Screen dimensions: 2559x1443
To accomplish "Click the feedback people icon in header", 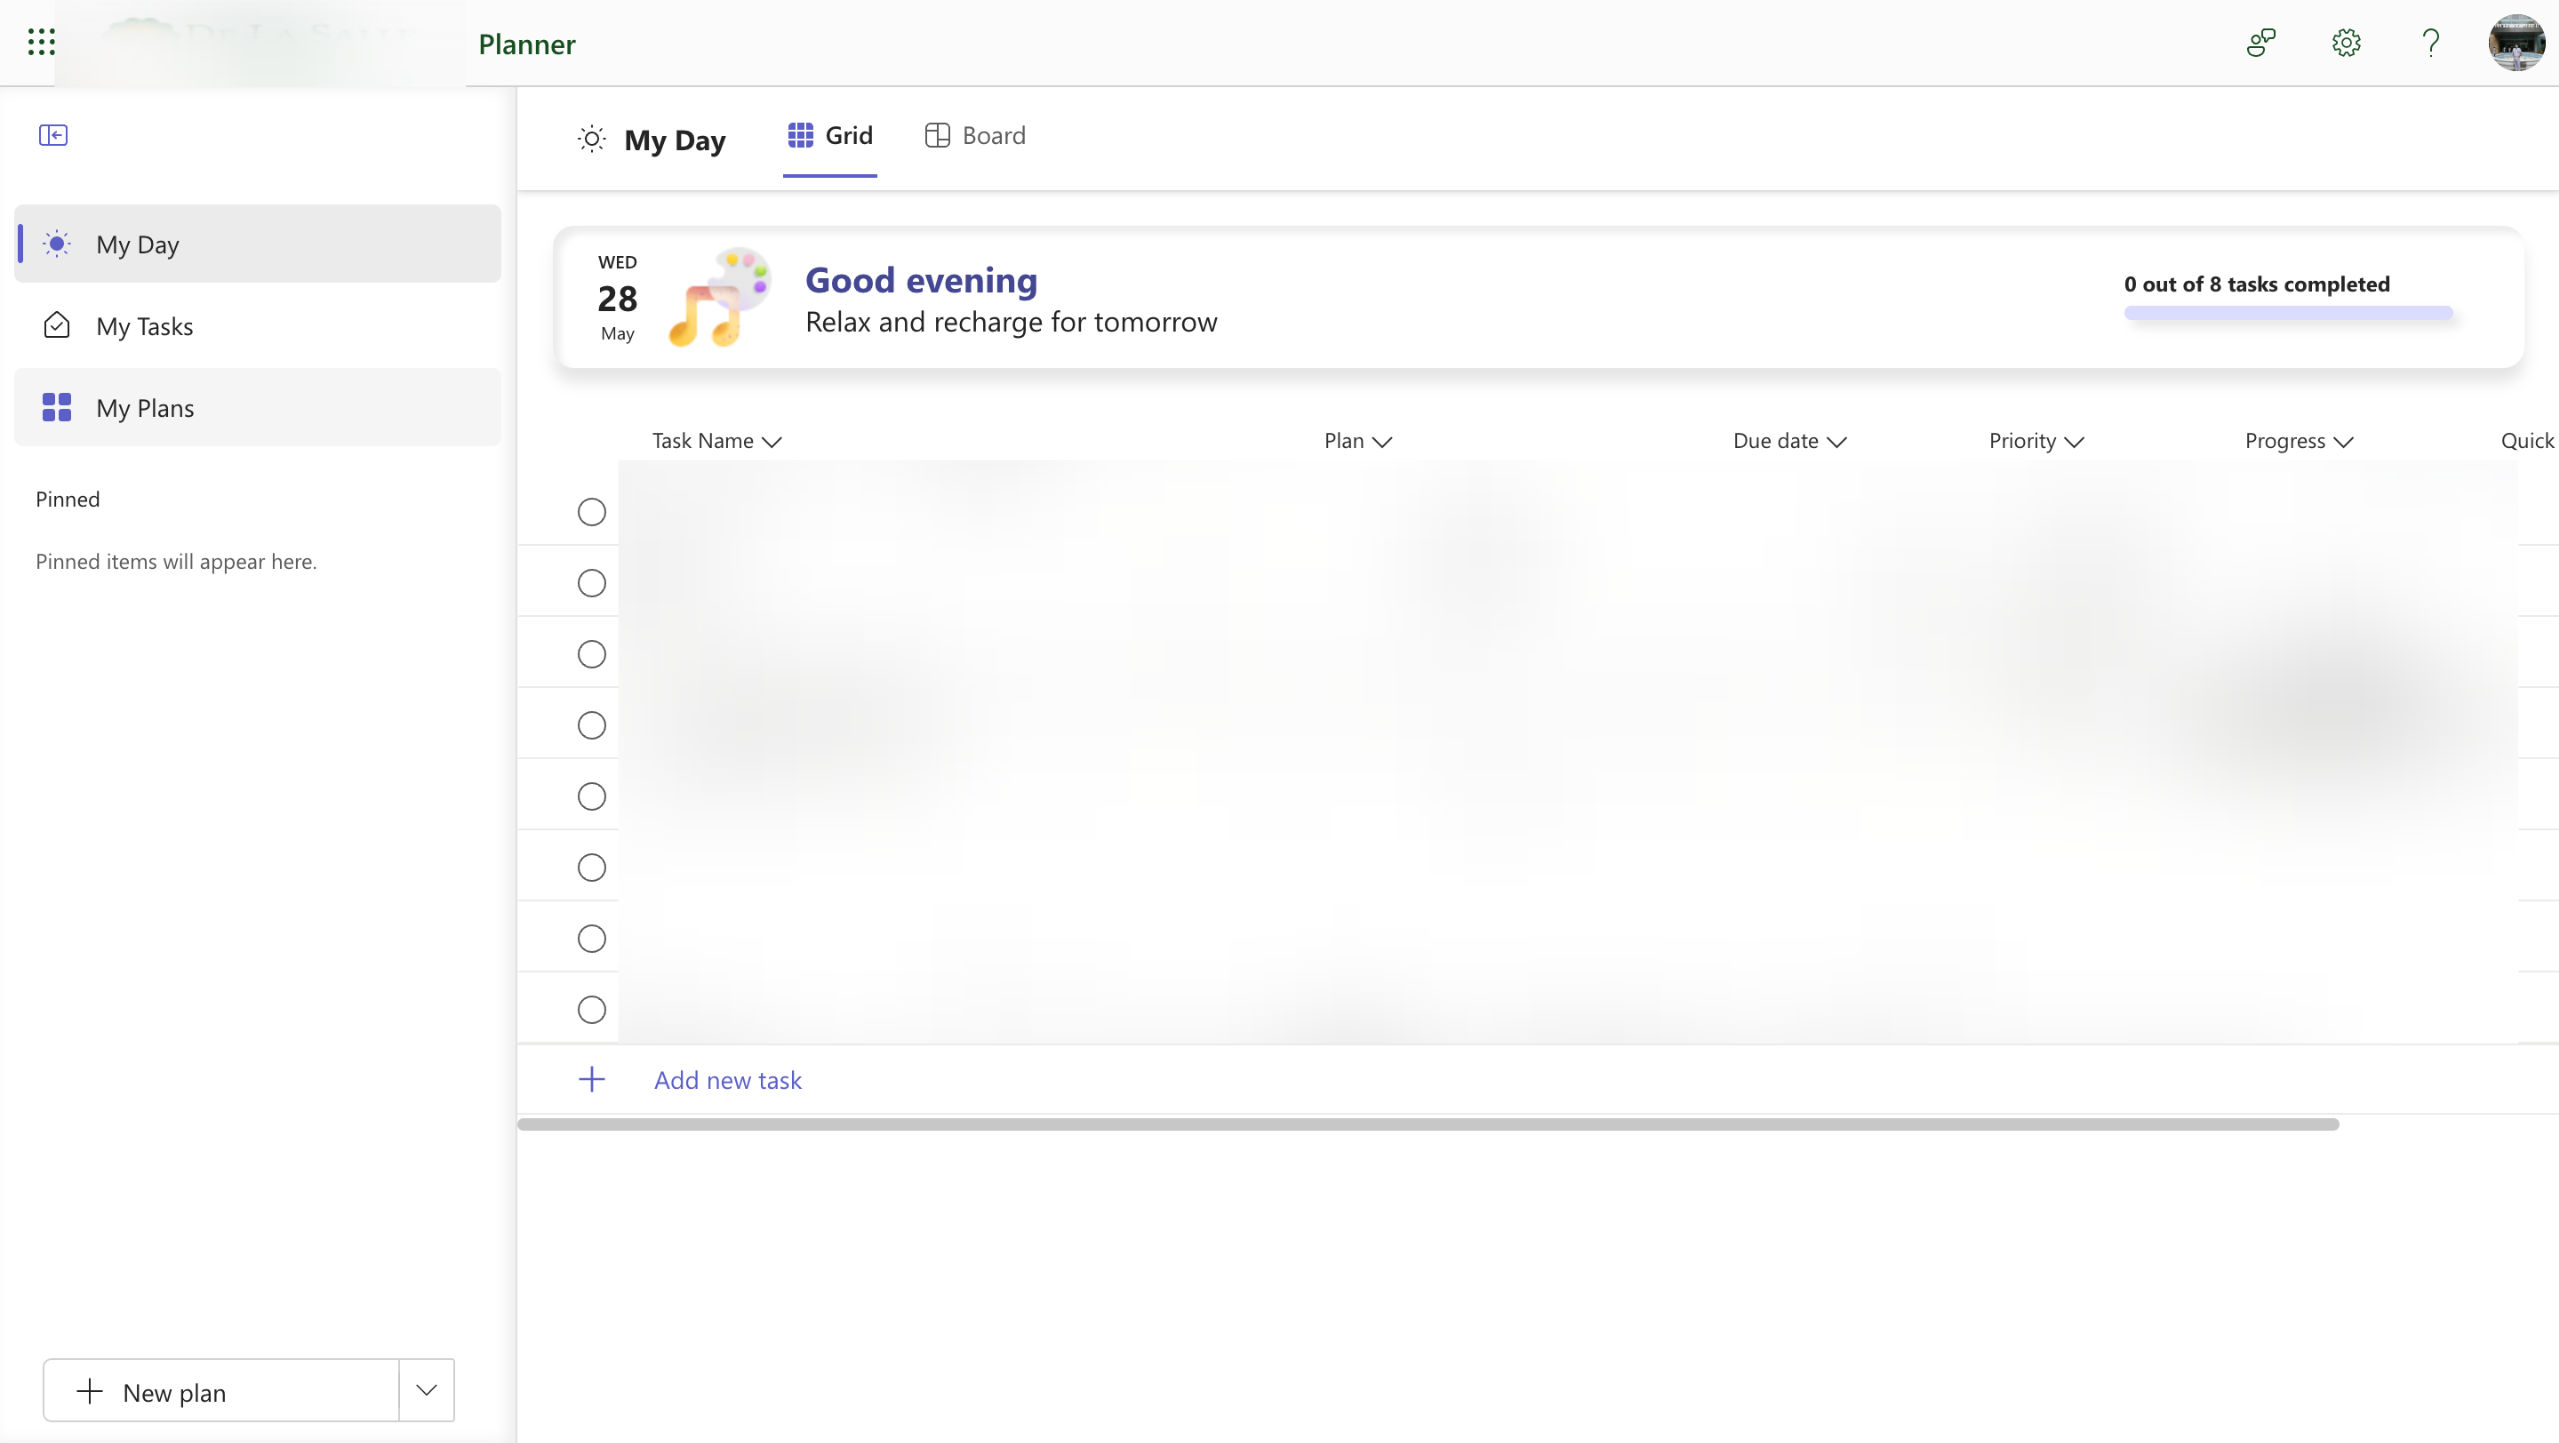I will (2261, 43).
